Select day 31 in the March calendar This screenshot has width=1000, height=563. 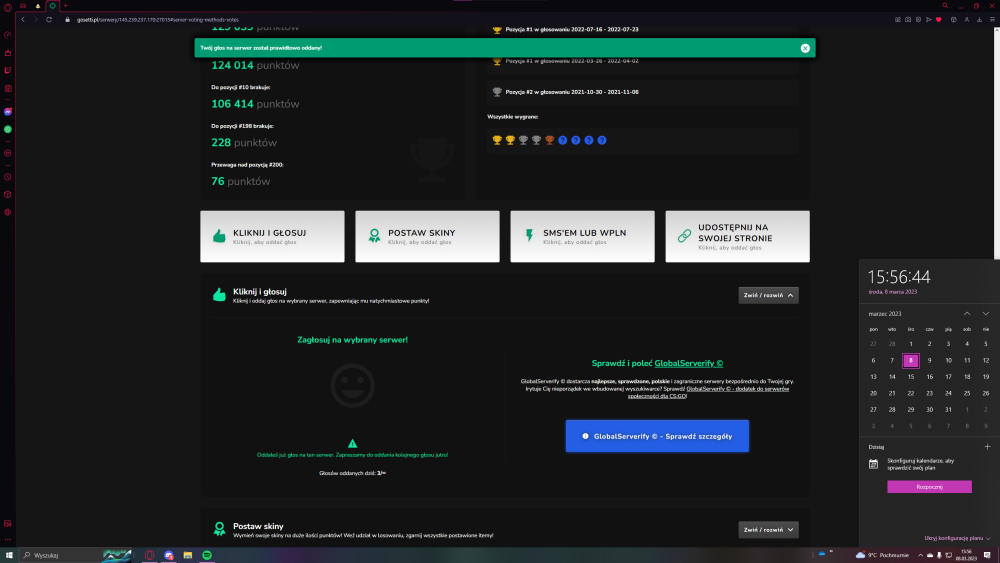tap(948, 409)
